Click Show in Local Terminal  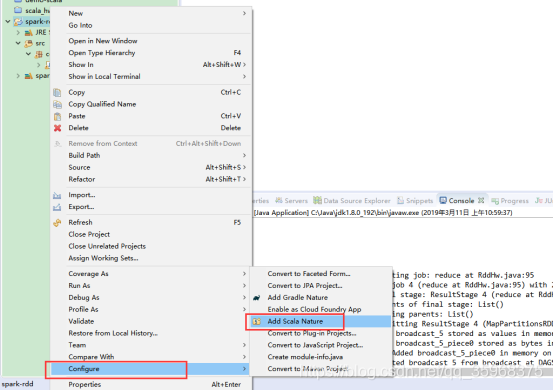click(x=152, y=77)
